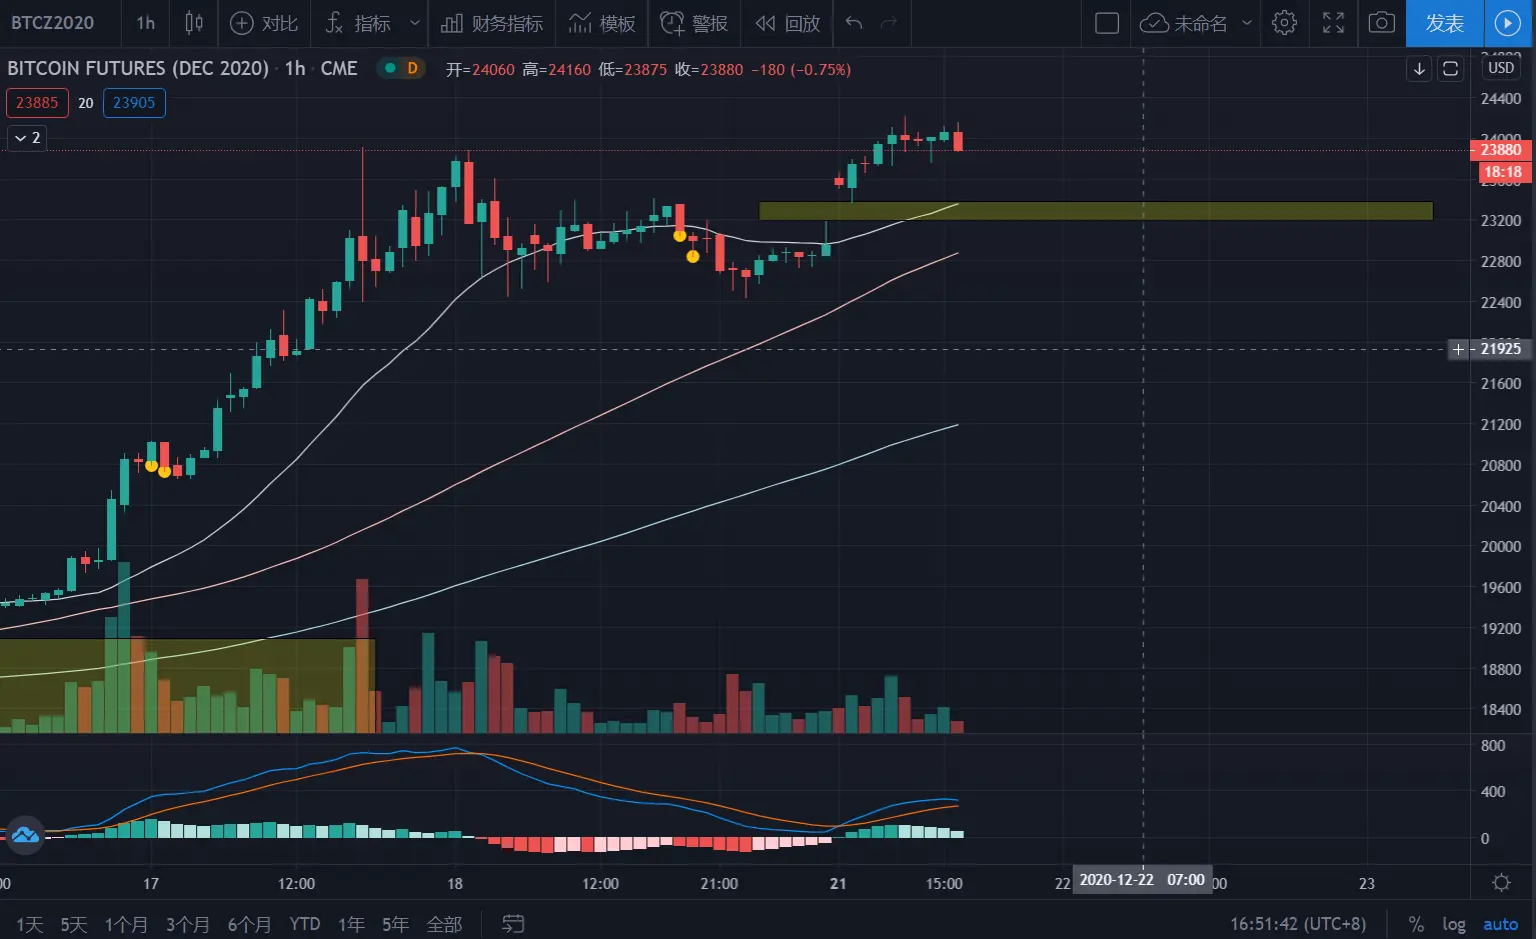
Task: Open the time axis settings gear
Action: coord(1501,882)
